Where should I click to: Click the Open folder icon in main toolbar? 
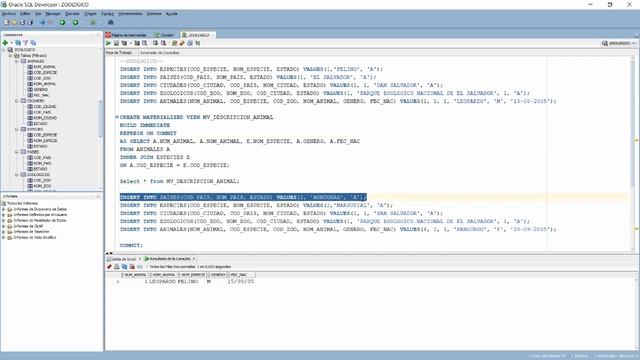point(14,22)
